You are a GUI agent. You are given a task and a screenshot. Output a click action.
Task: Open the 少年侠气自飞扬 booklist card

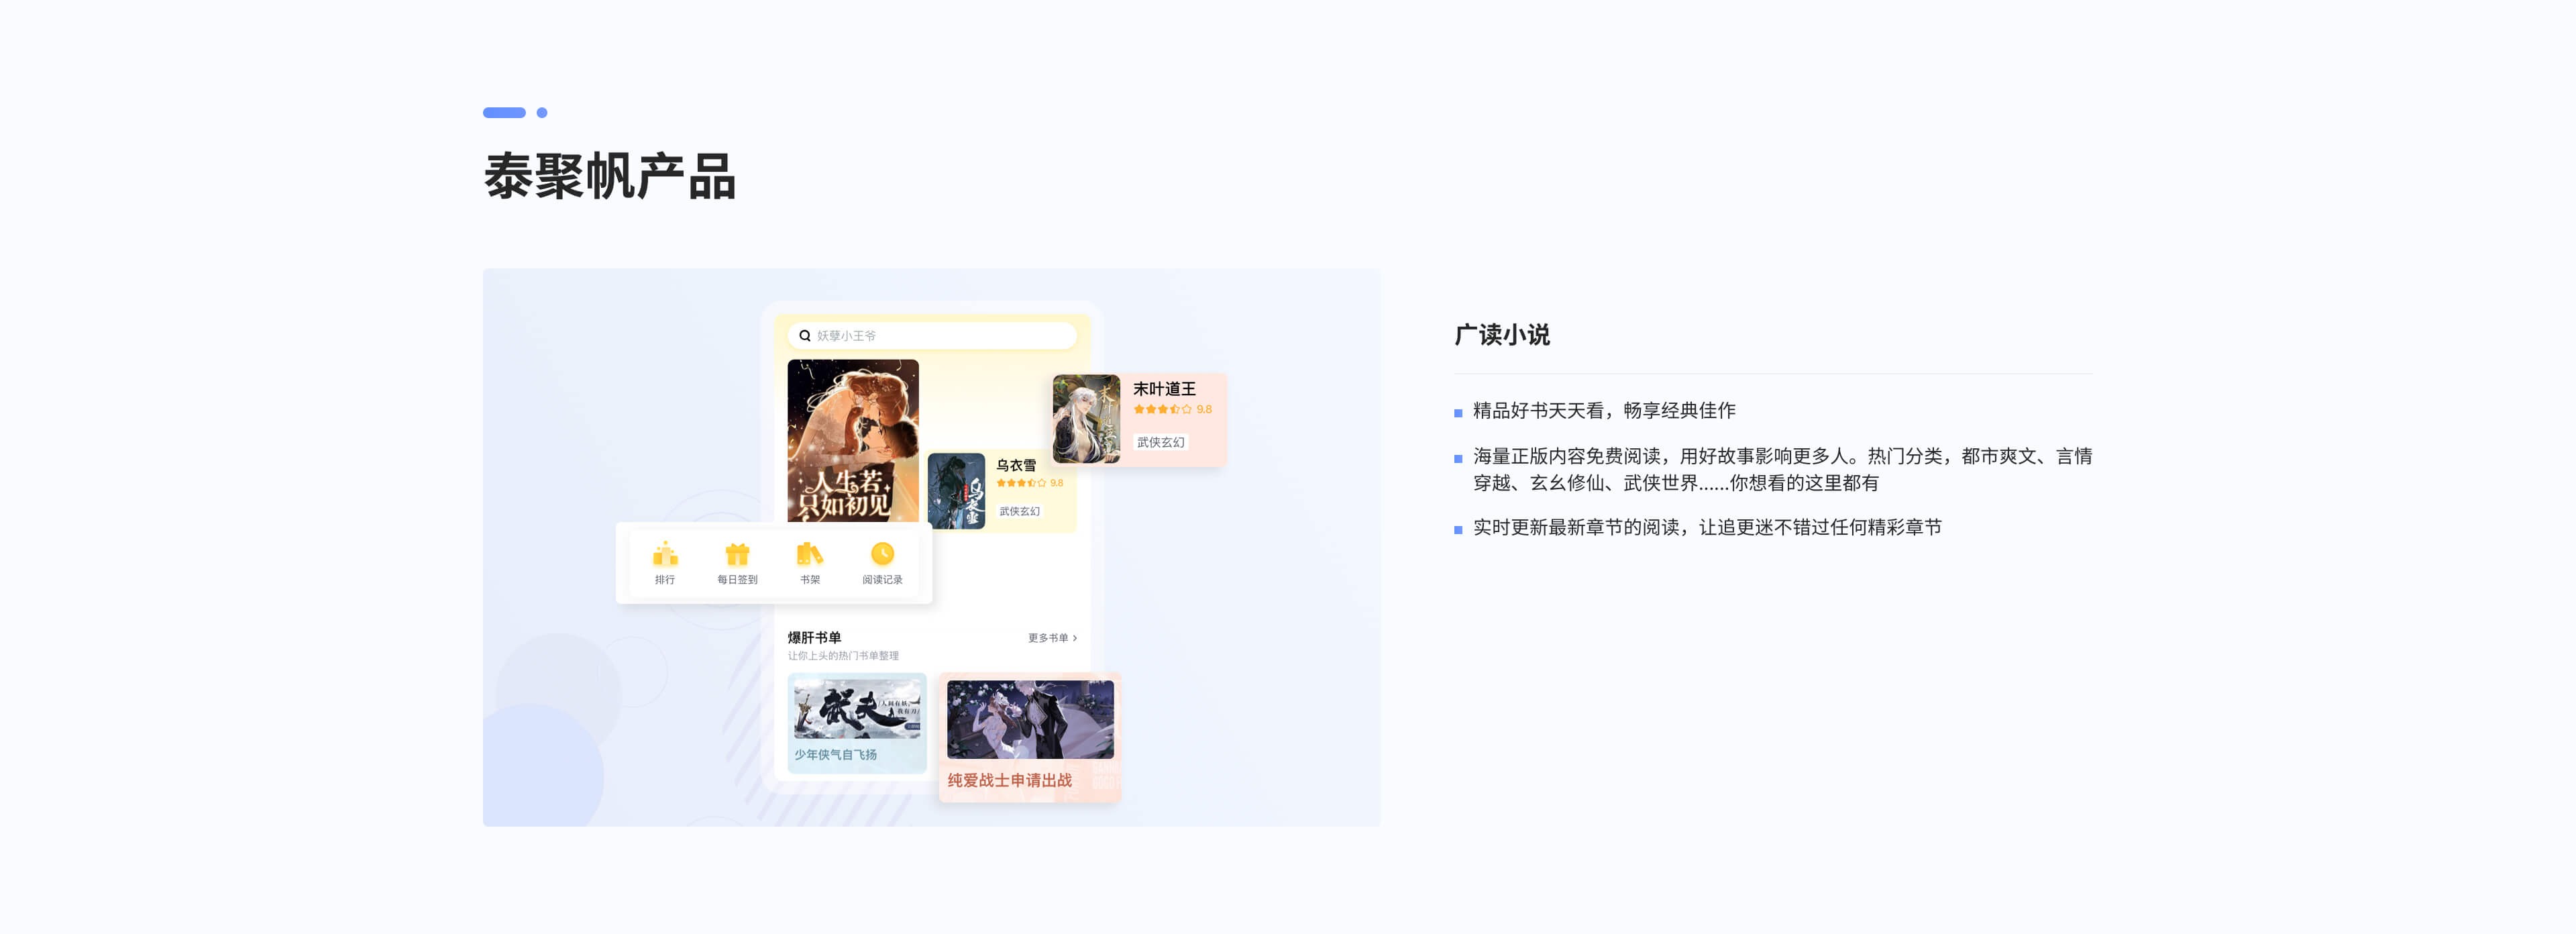pyautogui.click(x=857, y=722)
